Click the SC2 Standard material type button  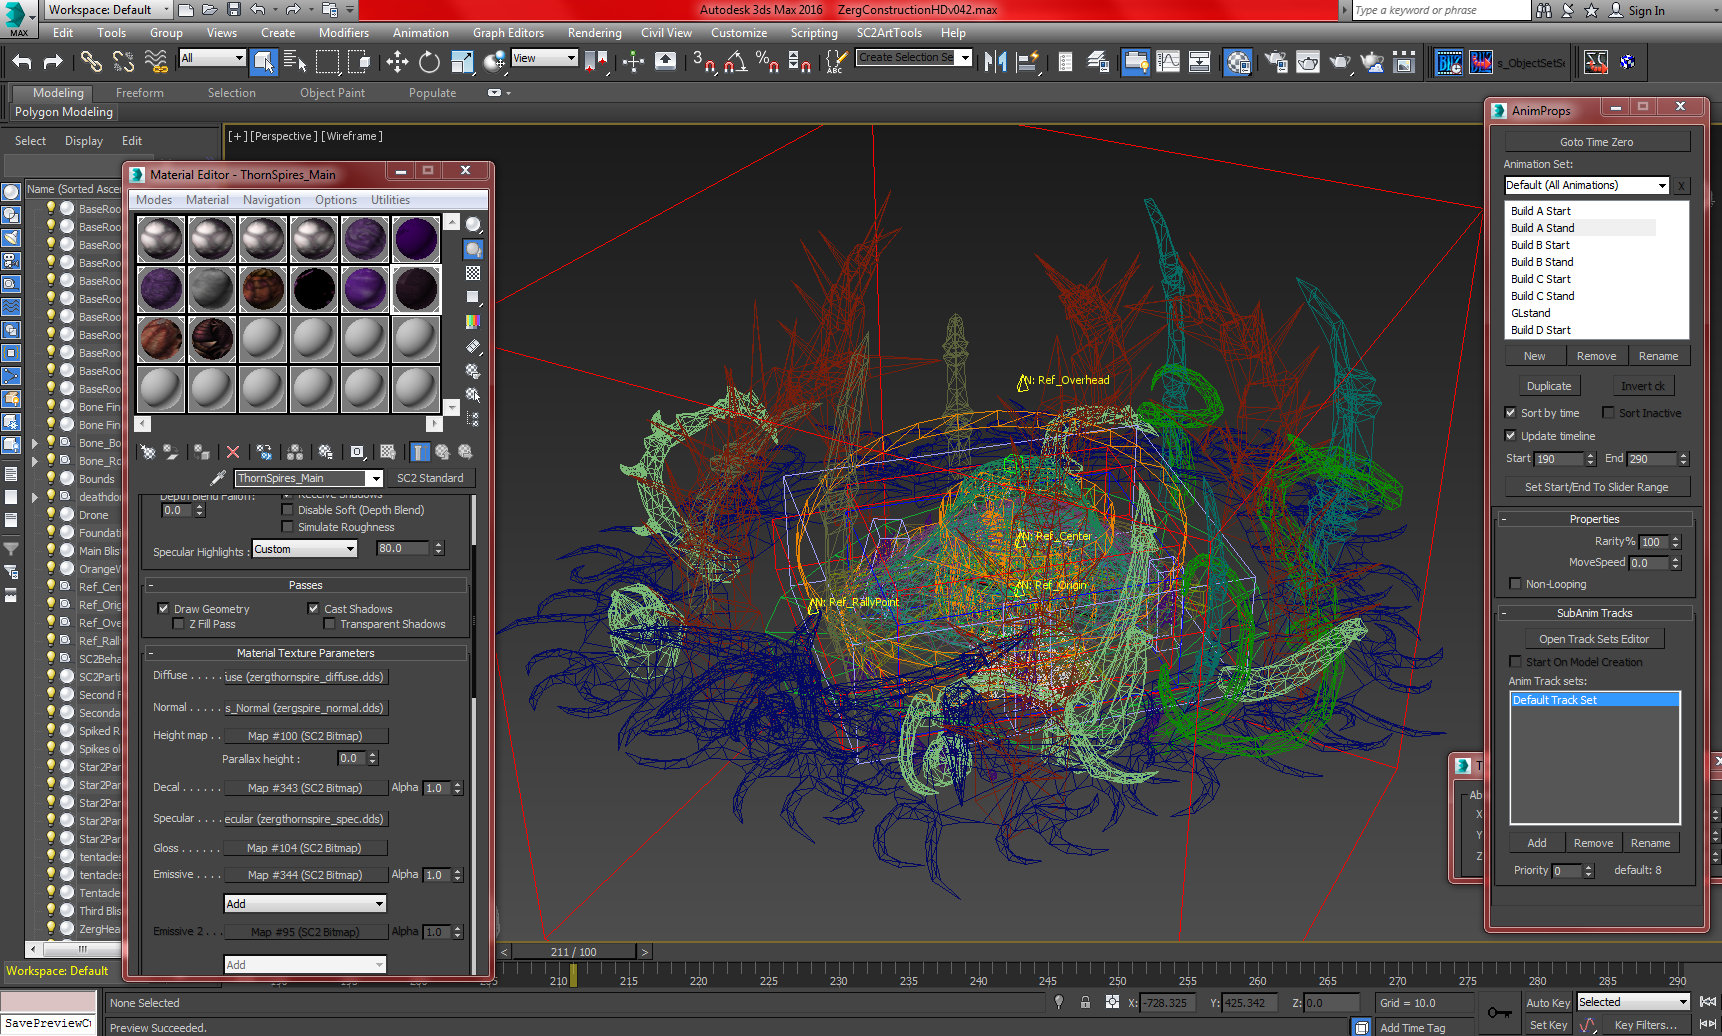430,478
